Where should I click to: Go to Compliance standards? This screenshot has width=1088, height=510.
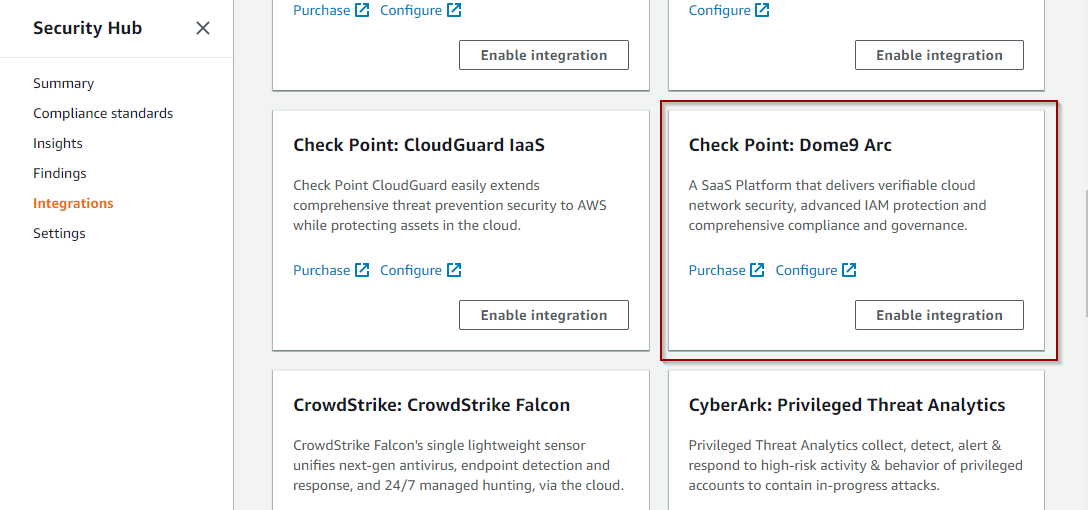pyautogui.click(x=103, y=113)
